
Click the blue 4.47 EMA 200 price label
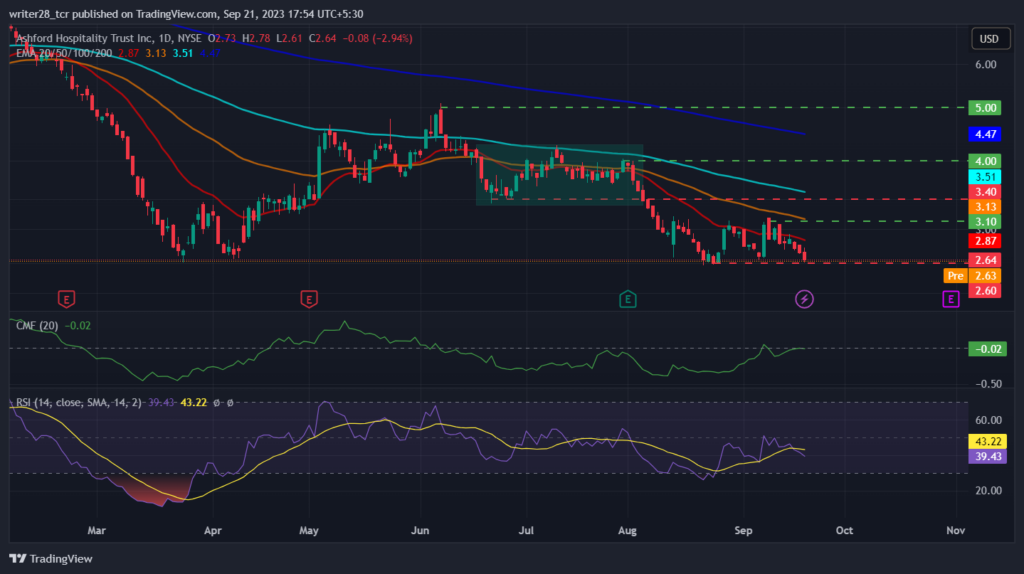tap(985, 134)
